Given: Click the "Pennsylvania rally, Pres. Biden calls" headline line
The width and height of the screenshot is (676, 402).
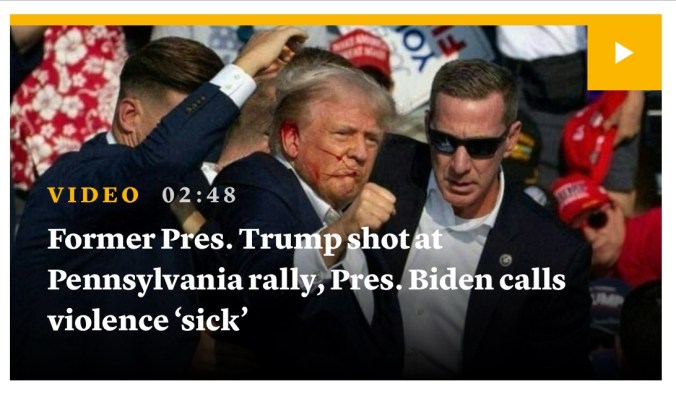Looking at the screenshot, I should click(306, 280).
